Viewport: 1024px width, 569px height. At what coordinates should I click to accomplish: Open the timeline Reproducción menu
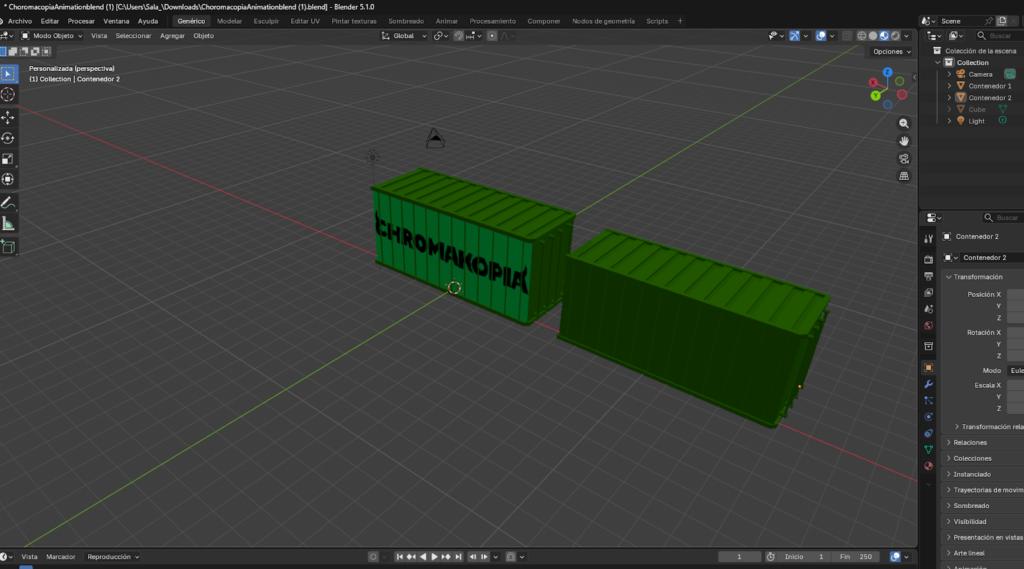click(113, 557)
